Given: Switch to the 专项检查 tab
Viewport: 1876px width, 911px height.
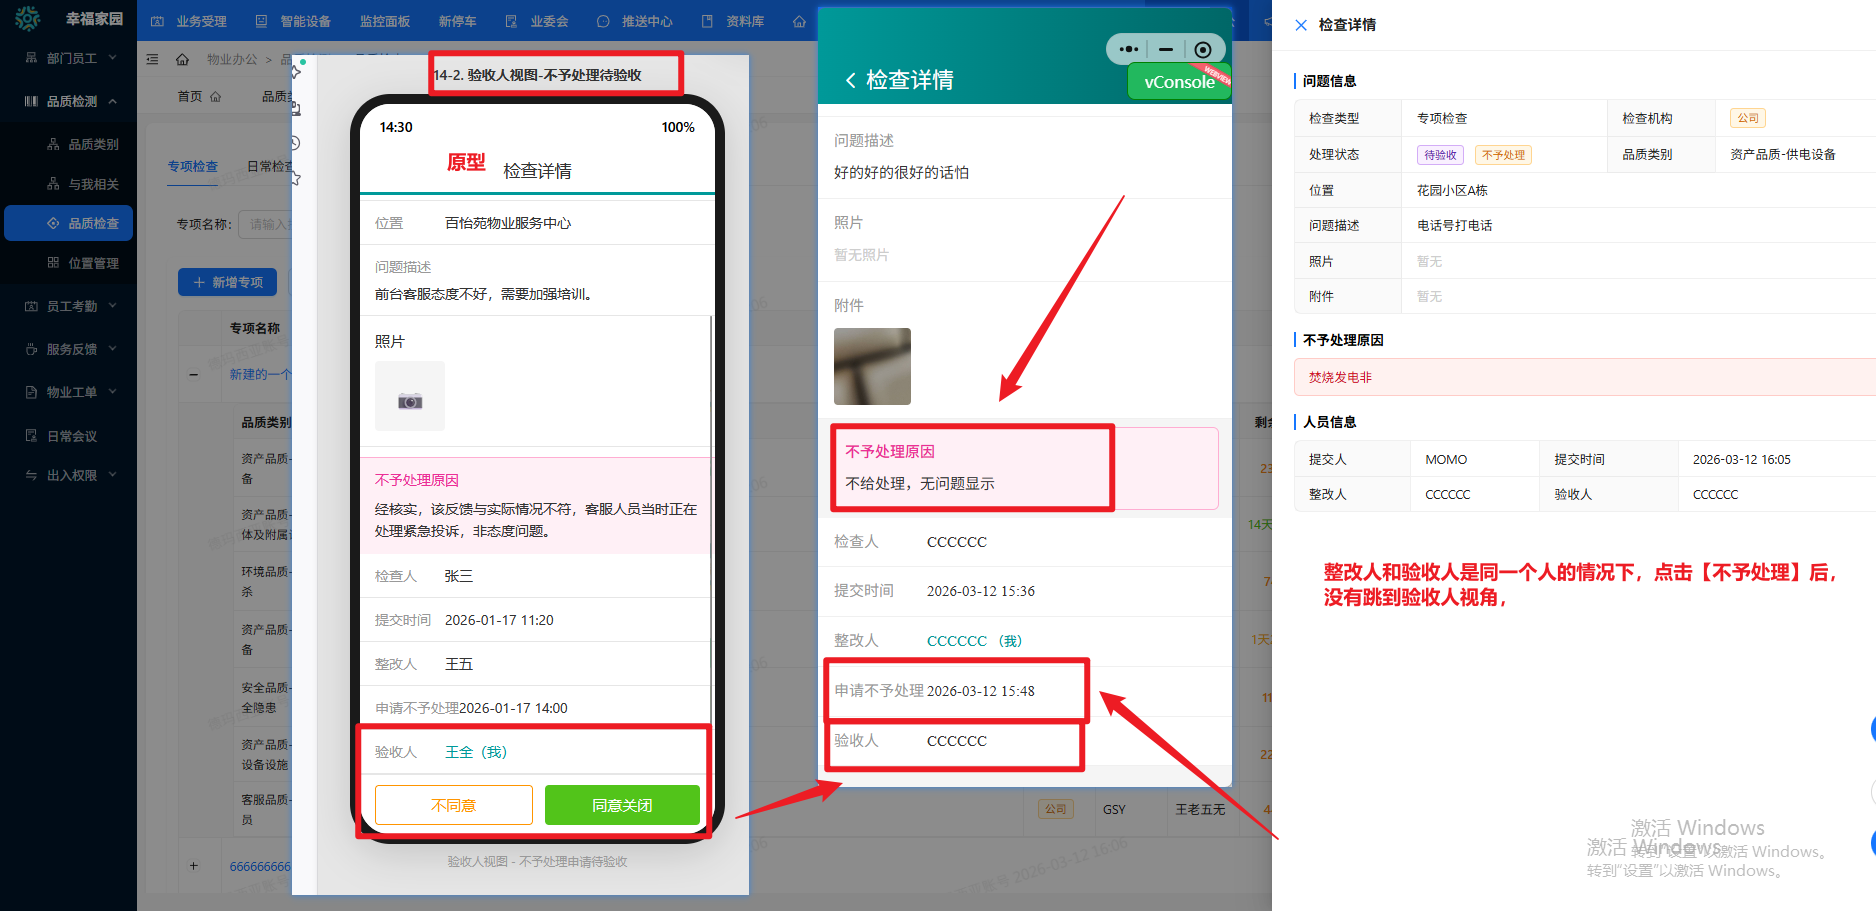Looking at the screenshot, I should [x=192, y=166].
